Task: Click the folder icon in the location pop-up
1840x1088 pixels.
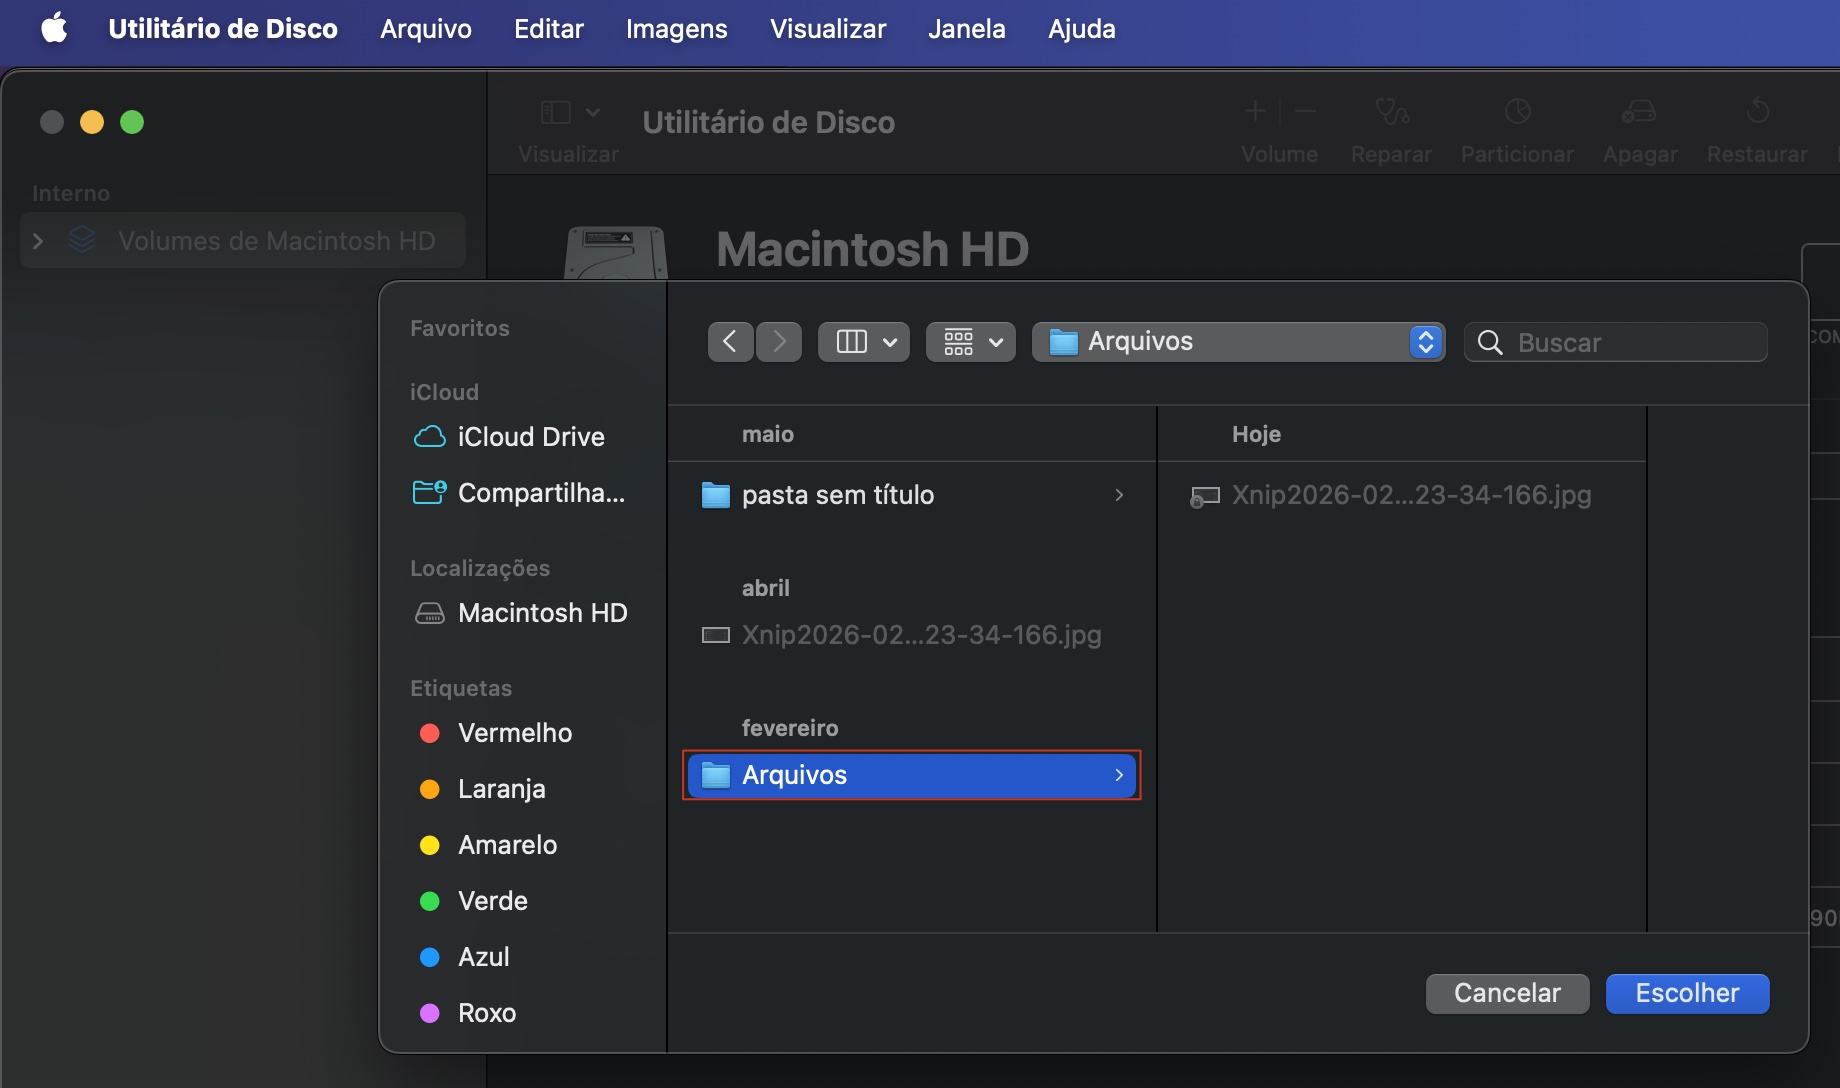Action: point(1063,342)
